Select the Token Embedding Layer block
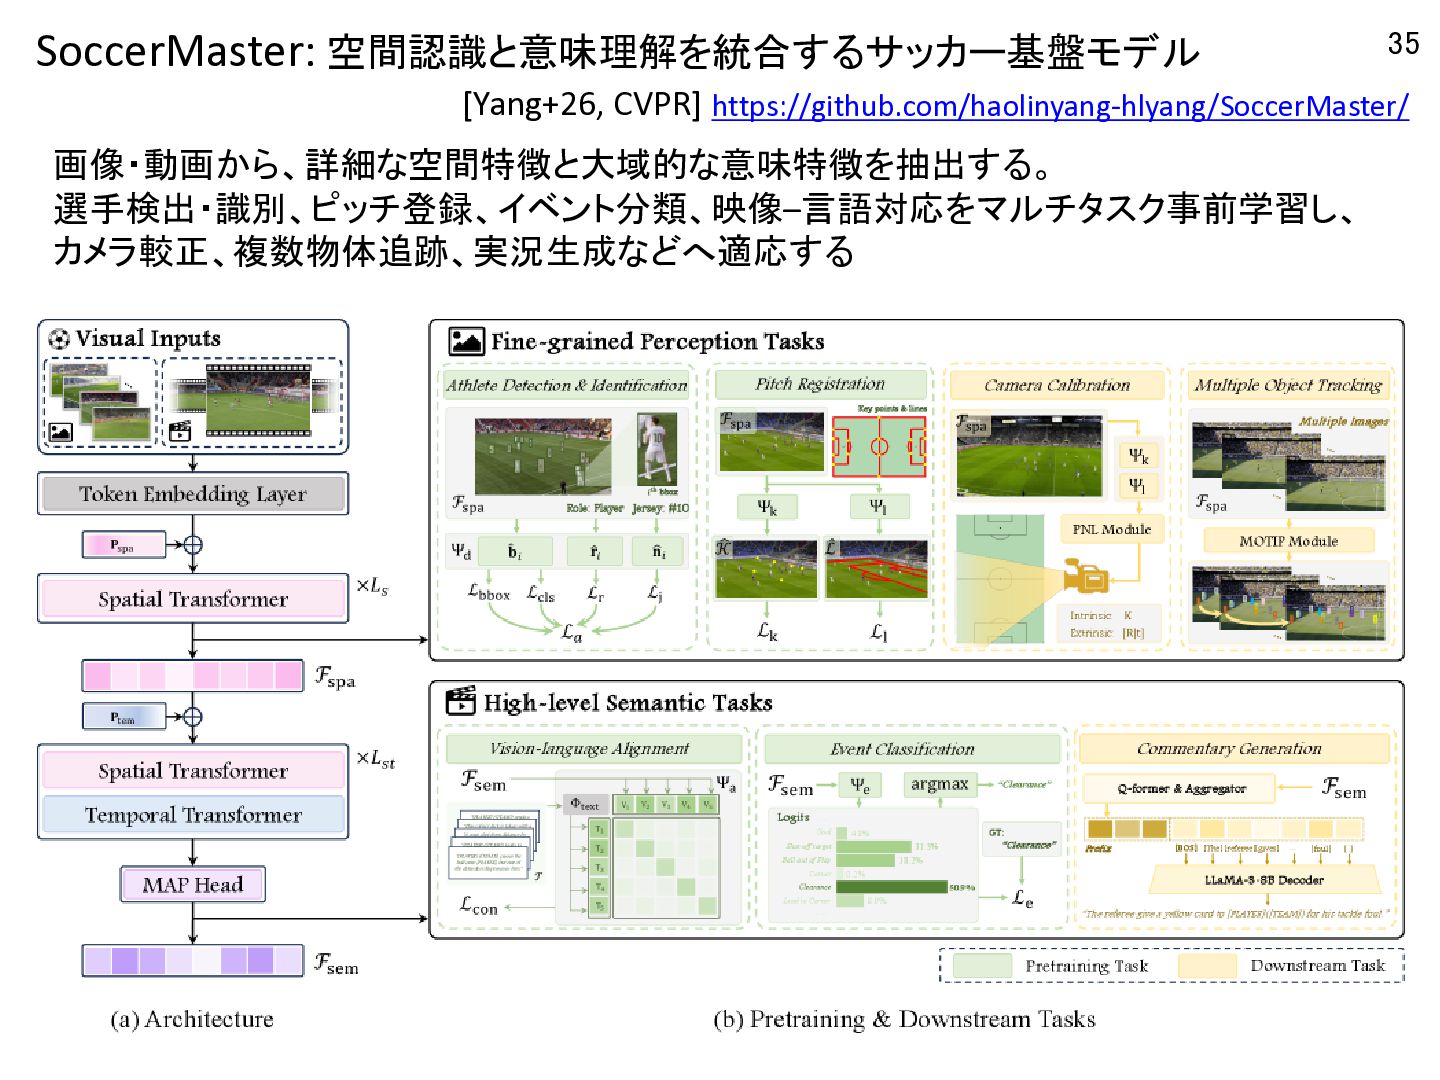 pos(193,494)
